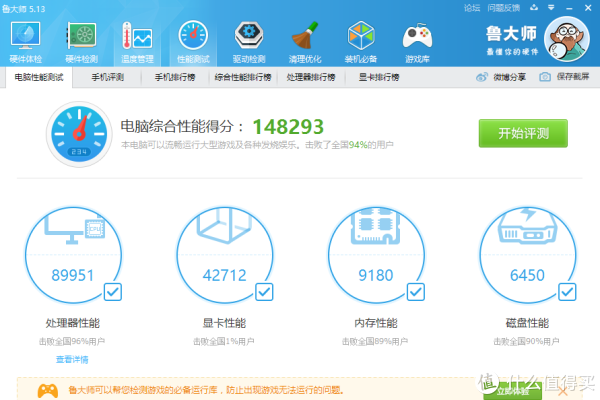Screen dimensions: 600x400
Task: Switch to the 电脑性能测试 tab
Action: click(39, 77)
